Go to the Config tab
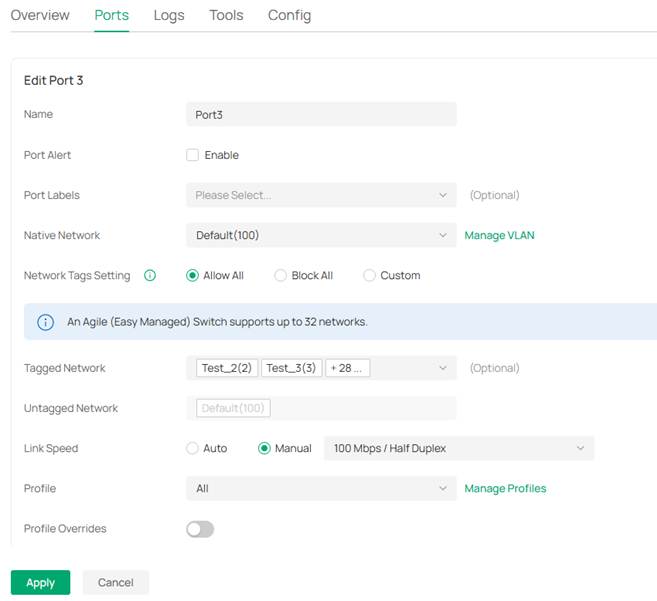 (289, 15)
